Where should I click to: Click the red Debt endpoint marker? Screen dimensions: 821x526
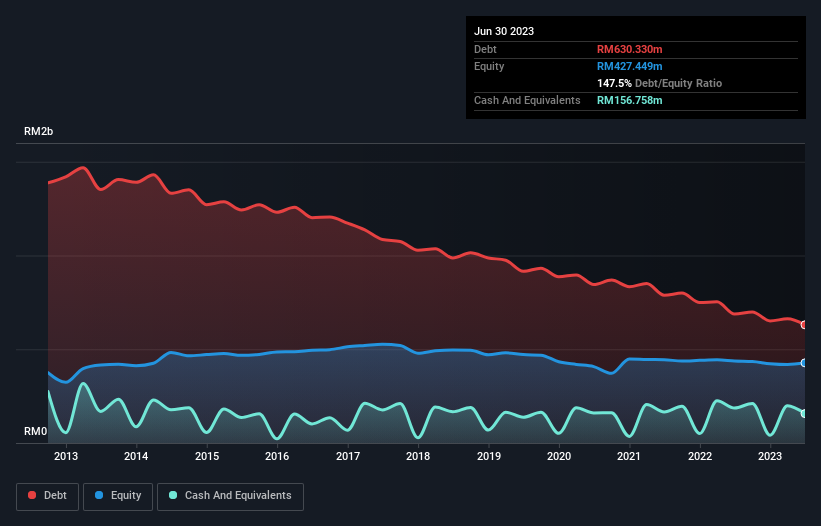pos(804,324)
